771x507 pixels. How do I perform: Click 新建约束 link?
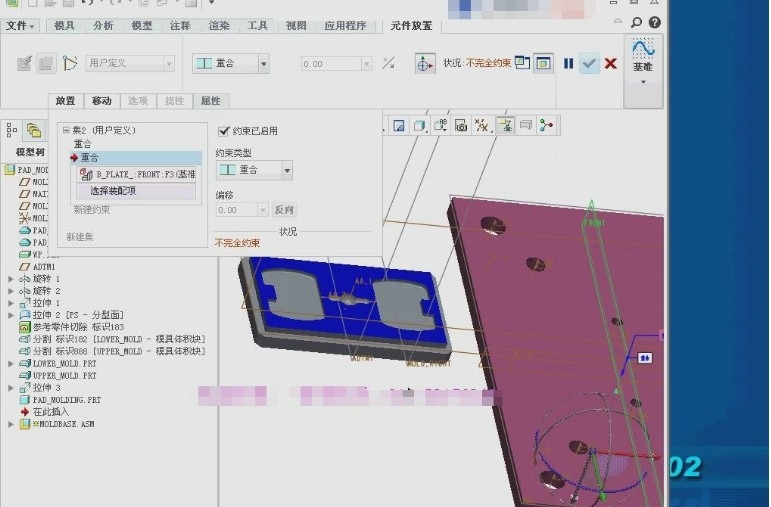click(x=91, y=210)
